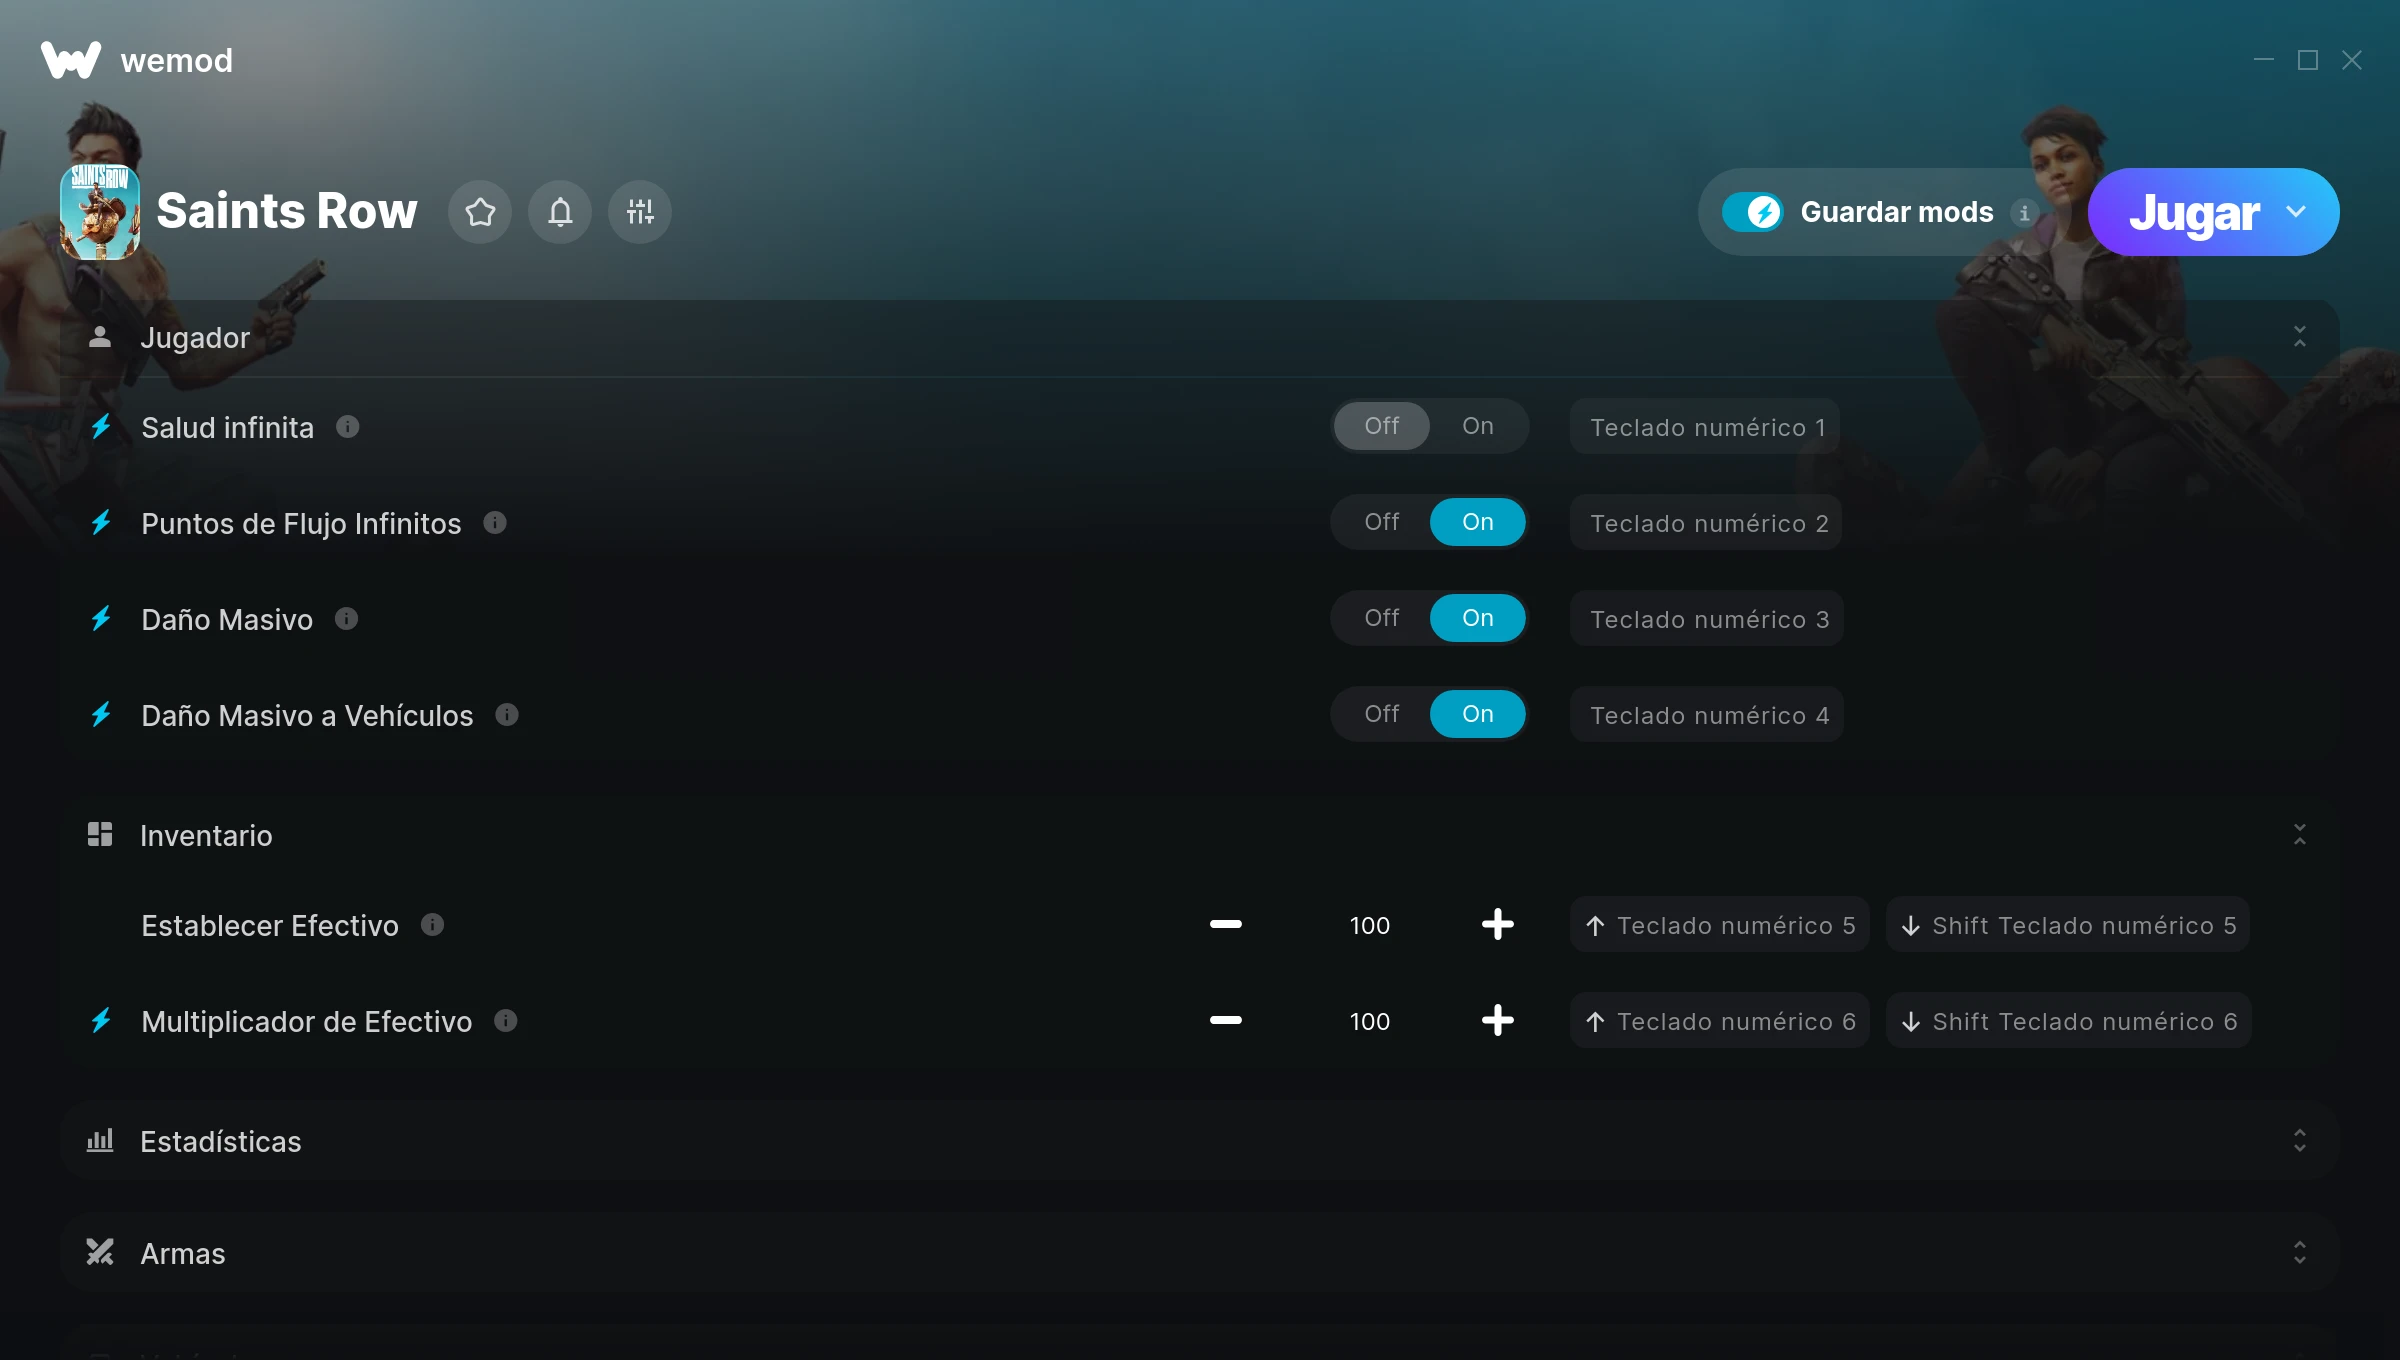The height and width of the screenshot is (1360, 2400).
Task: Close the WeMod window
Action: 2352,60
